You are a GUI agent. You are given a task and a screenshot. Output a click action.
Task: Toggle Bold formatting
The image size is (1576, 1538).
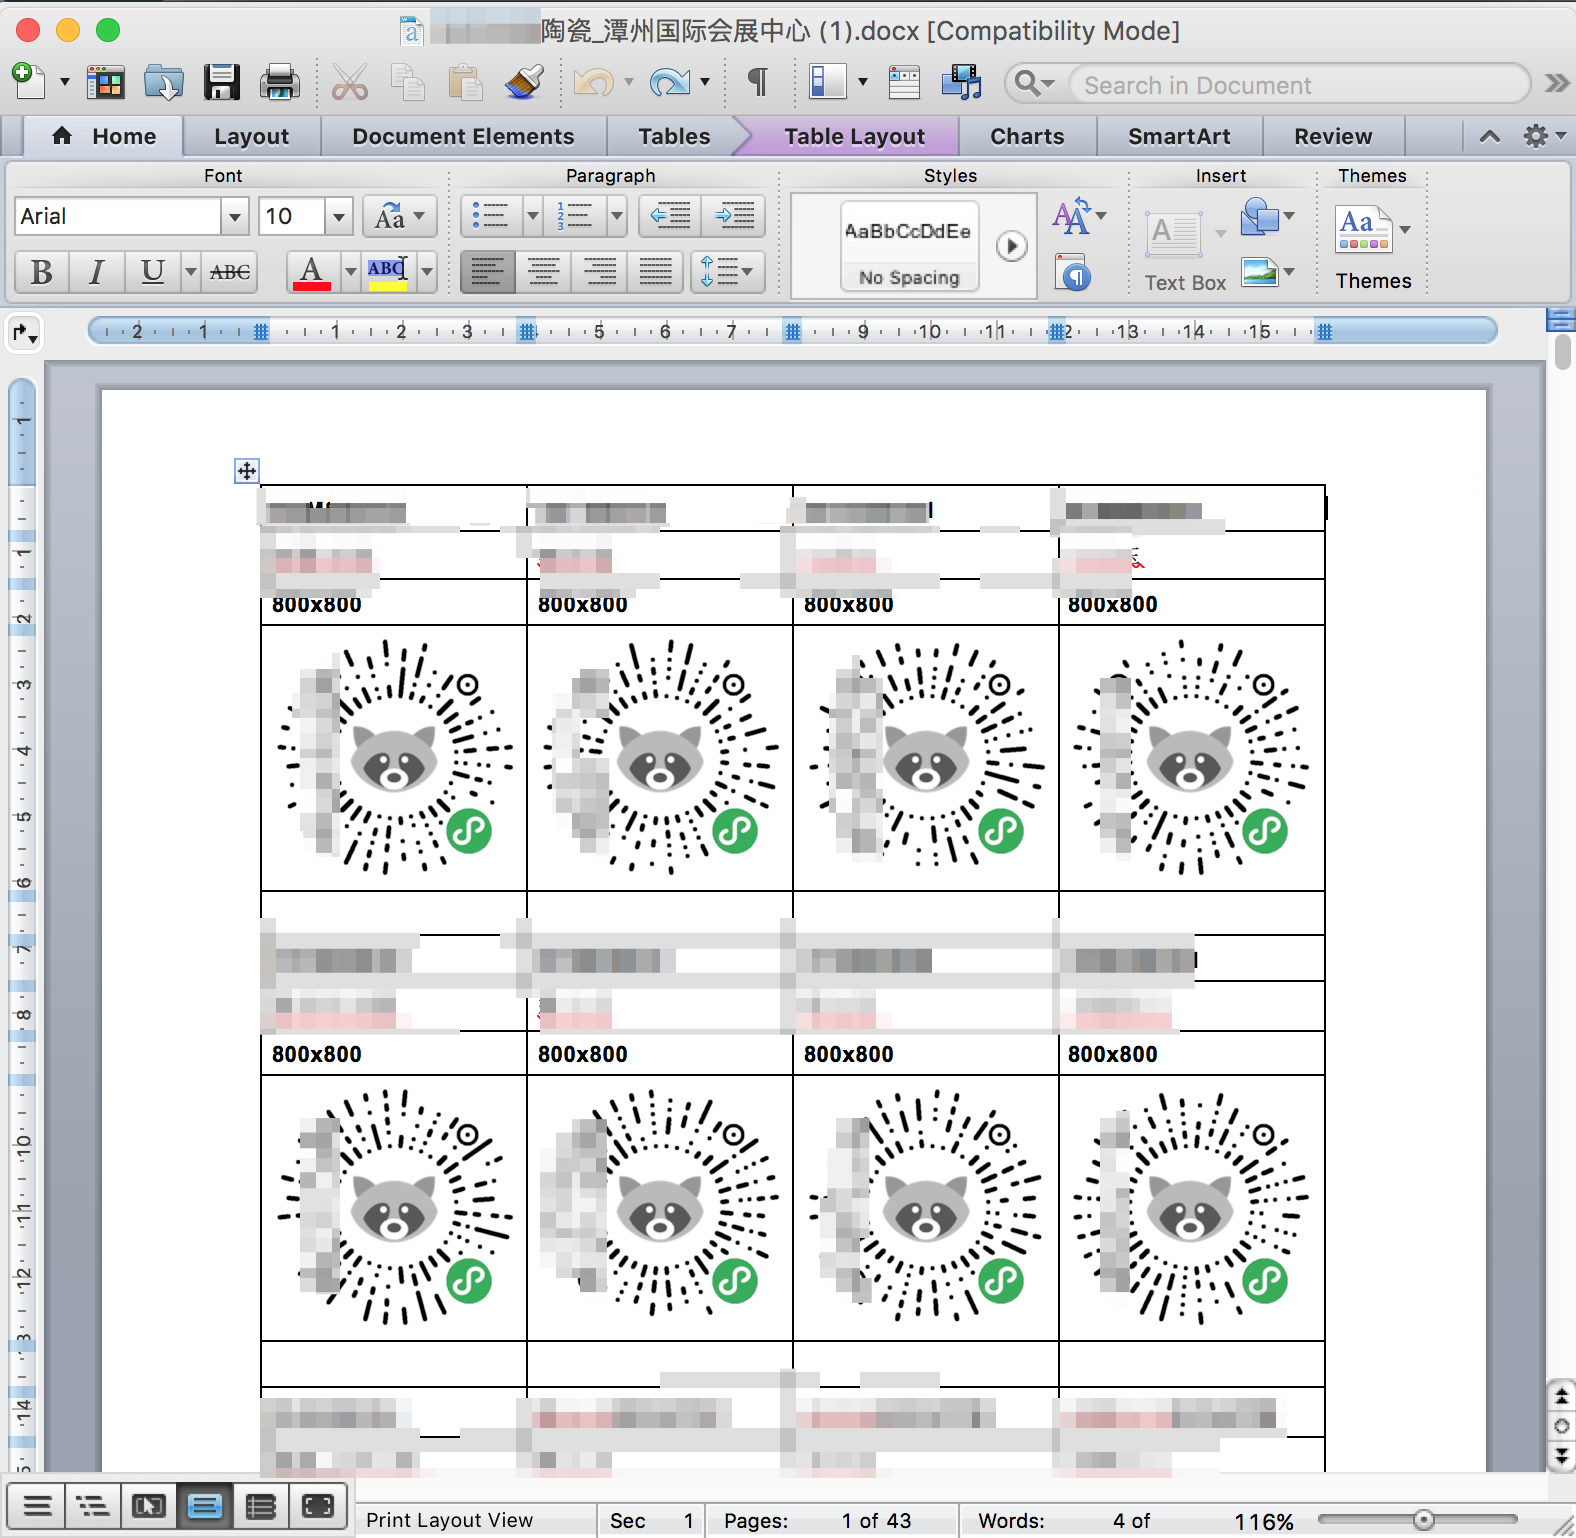point(42,272)
